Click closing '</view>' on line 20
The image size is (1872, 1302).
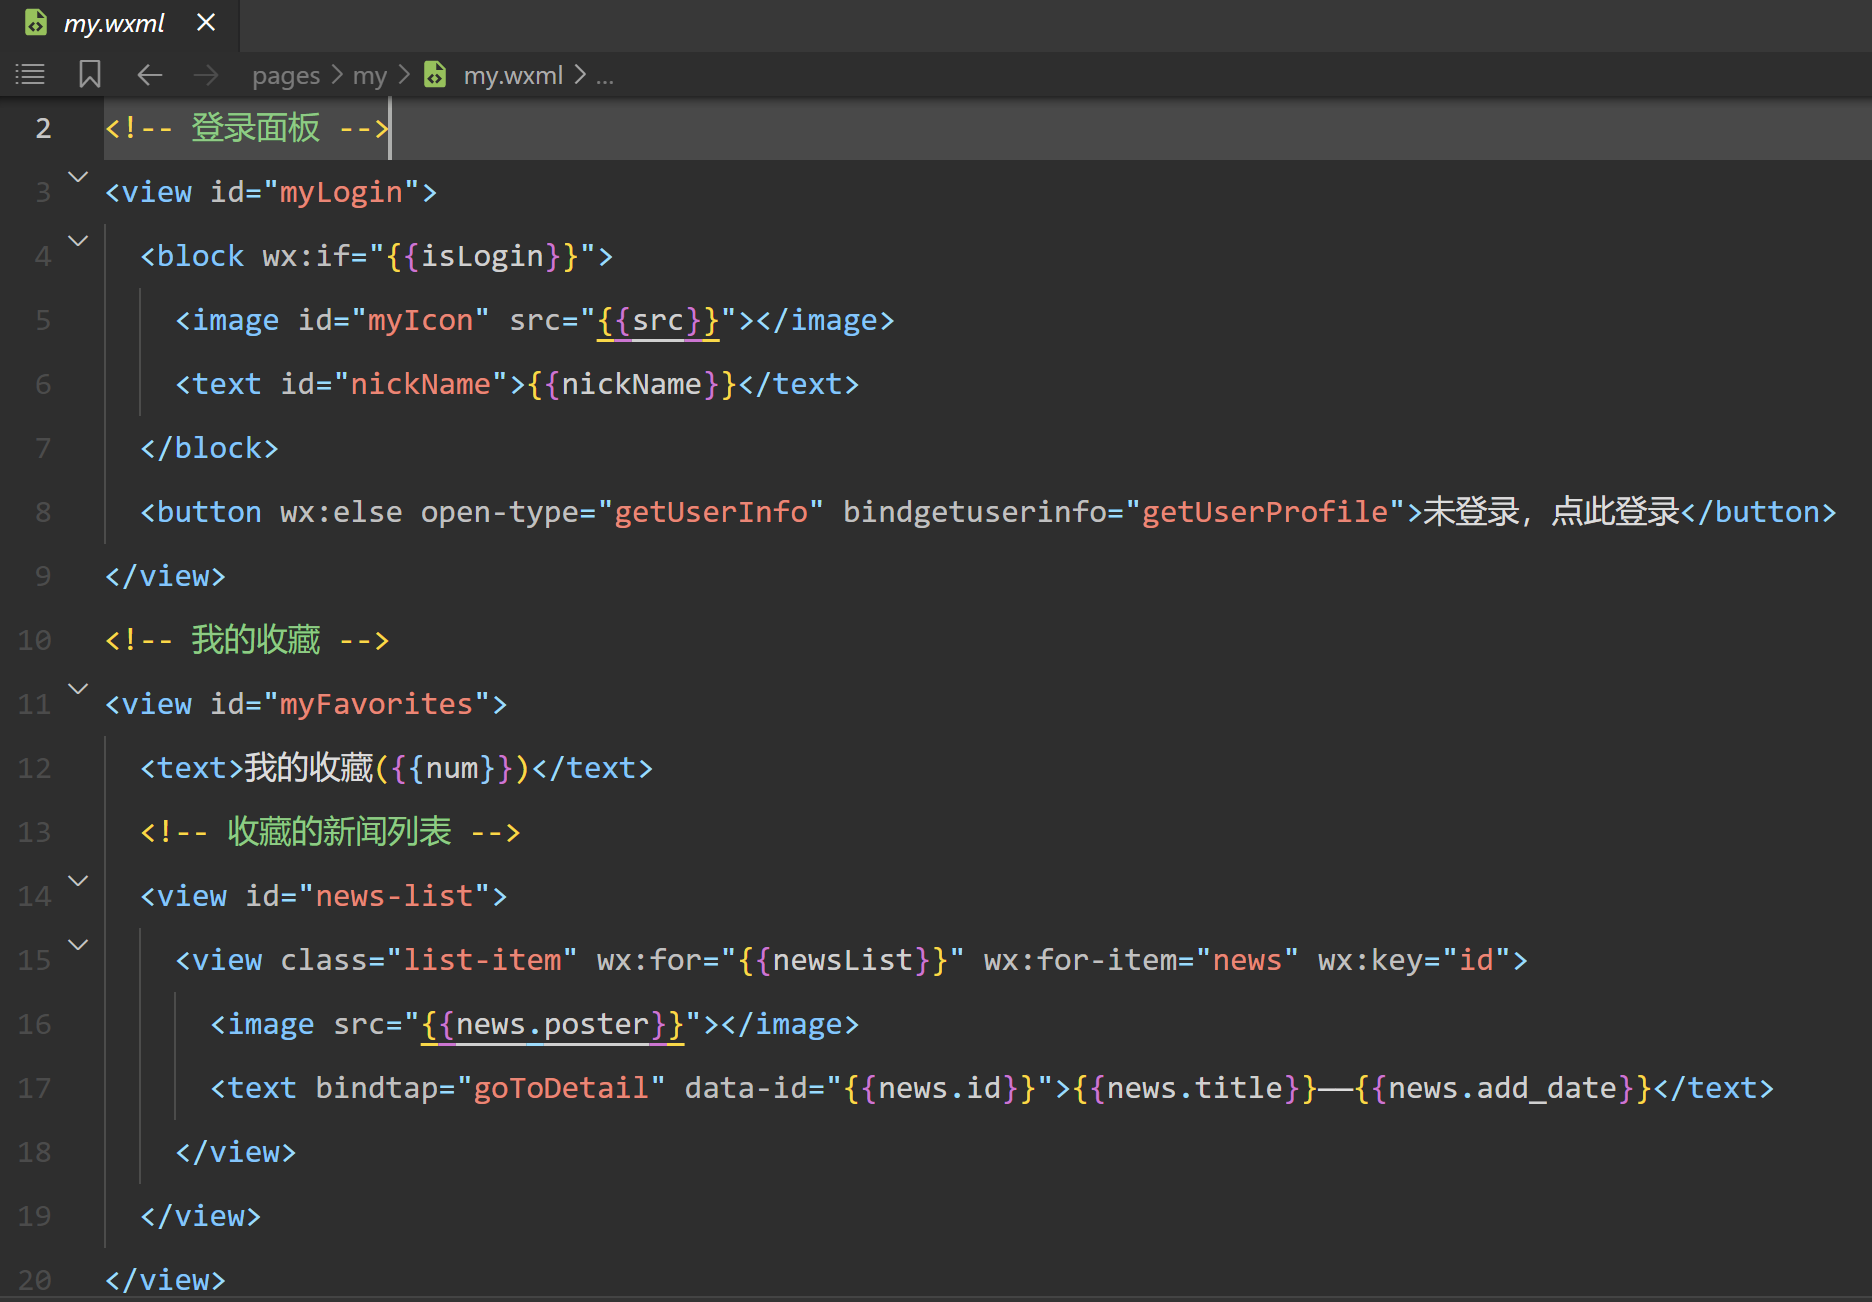point(166,1280)
